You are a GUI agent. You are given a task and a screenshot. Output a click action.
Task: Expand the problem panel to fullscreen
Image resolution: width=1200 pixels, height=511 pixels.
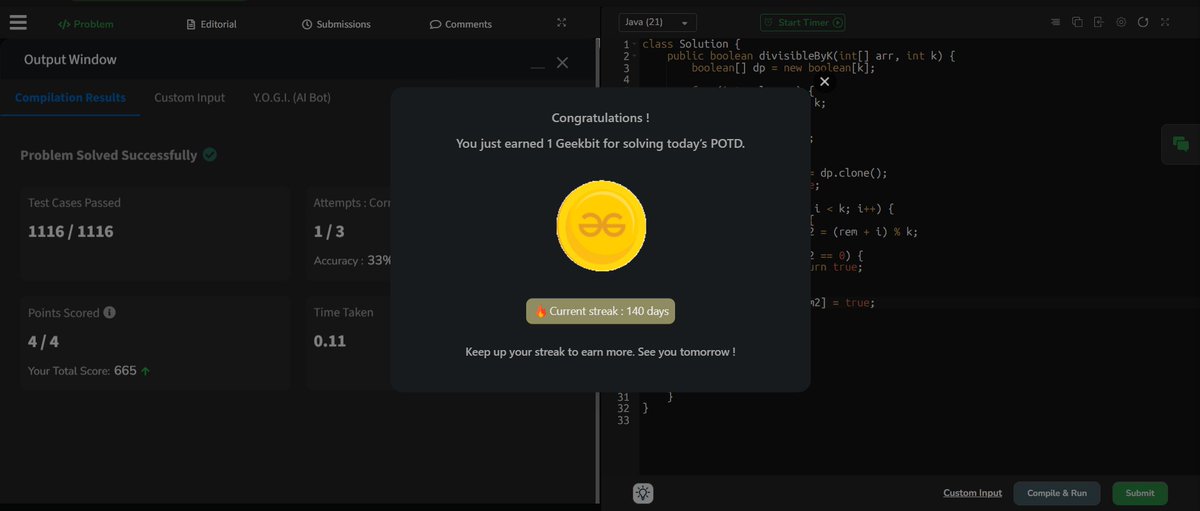click(561, 23)
